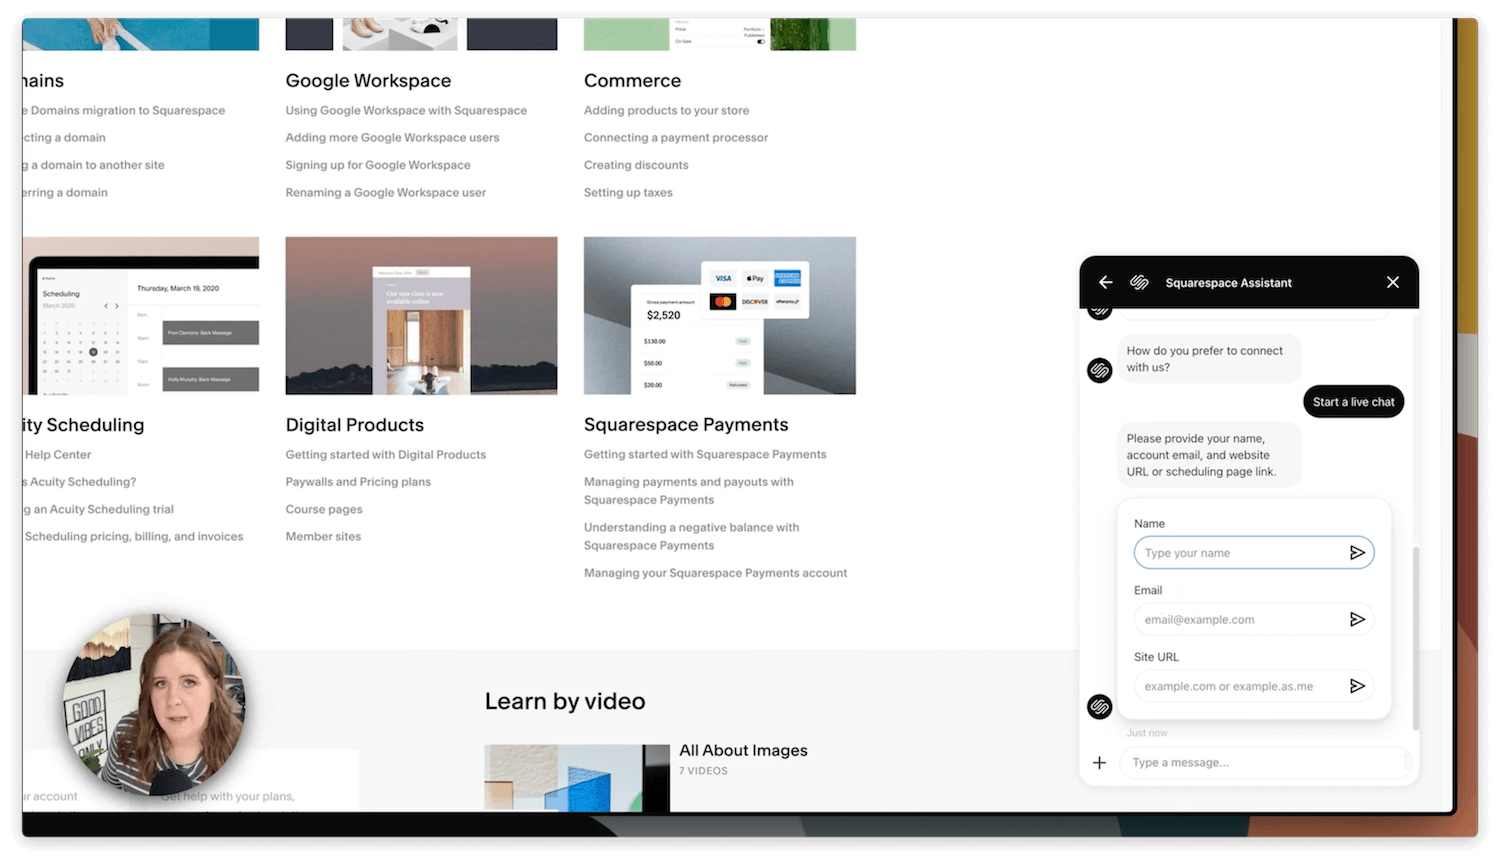Open Setting up taxes article
1500x863 pixels.
point(628,193)
